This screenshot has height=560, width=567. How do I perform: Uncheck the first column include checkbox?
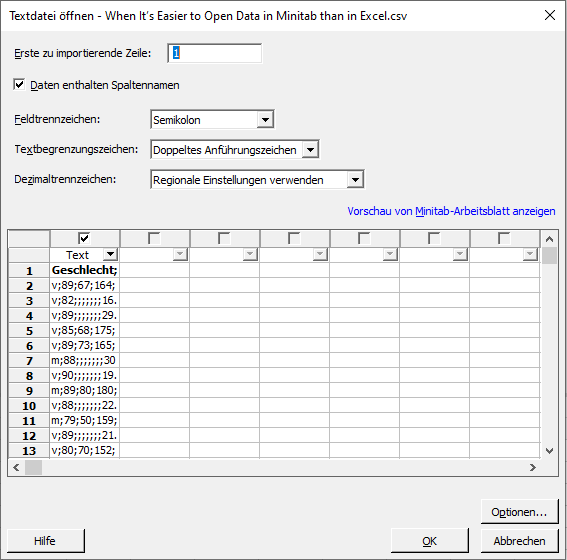tap(84, 238)
